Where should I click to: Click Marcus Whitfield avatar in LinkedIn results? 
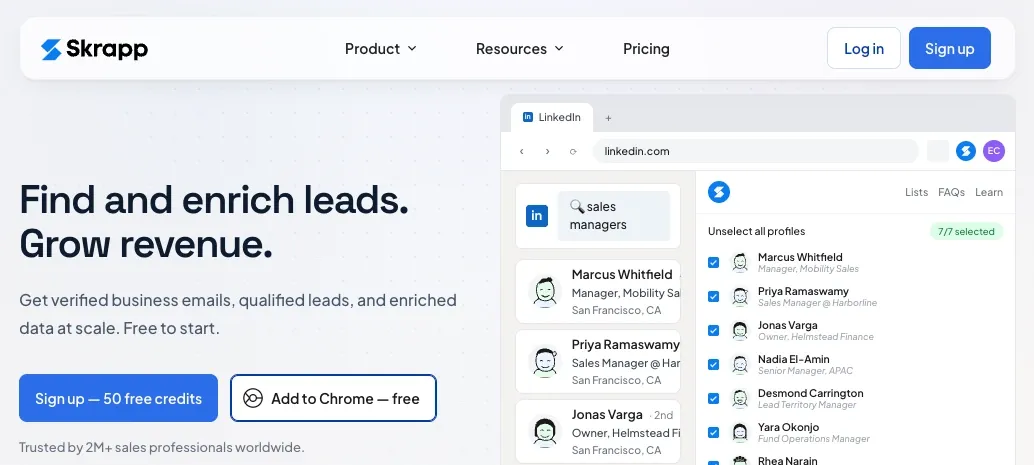pyautogui.click(x=545, y=292)
